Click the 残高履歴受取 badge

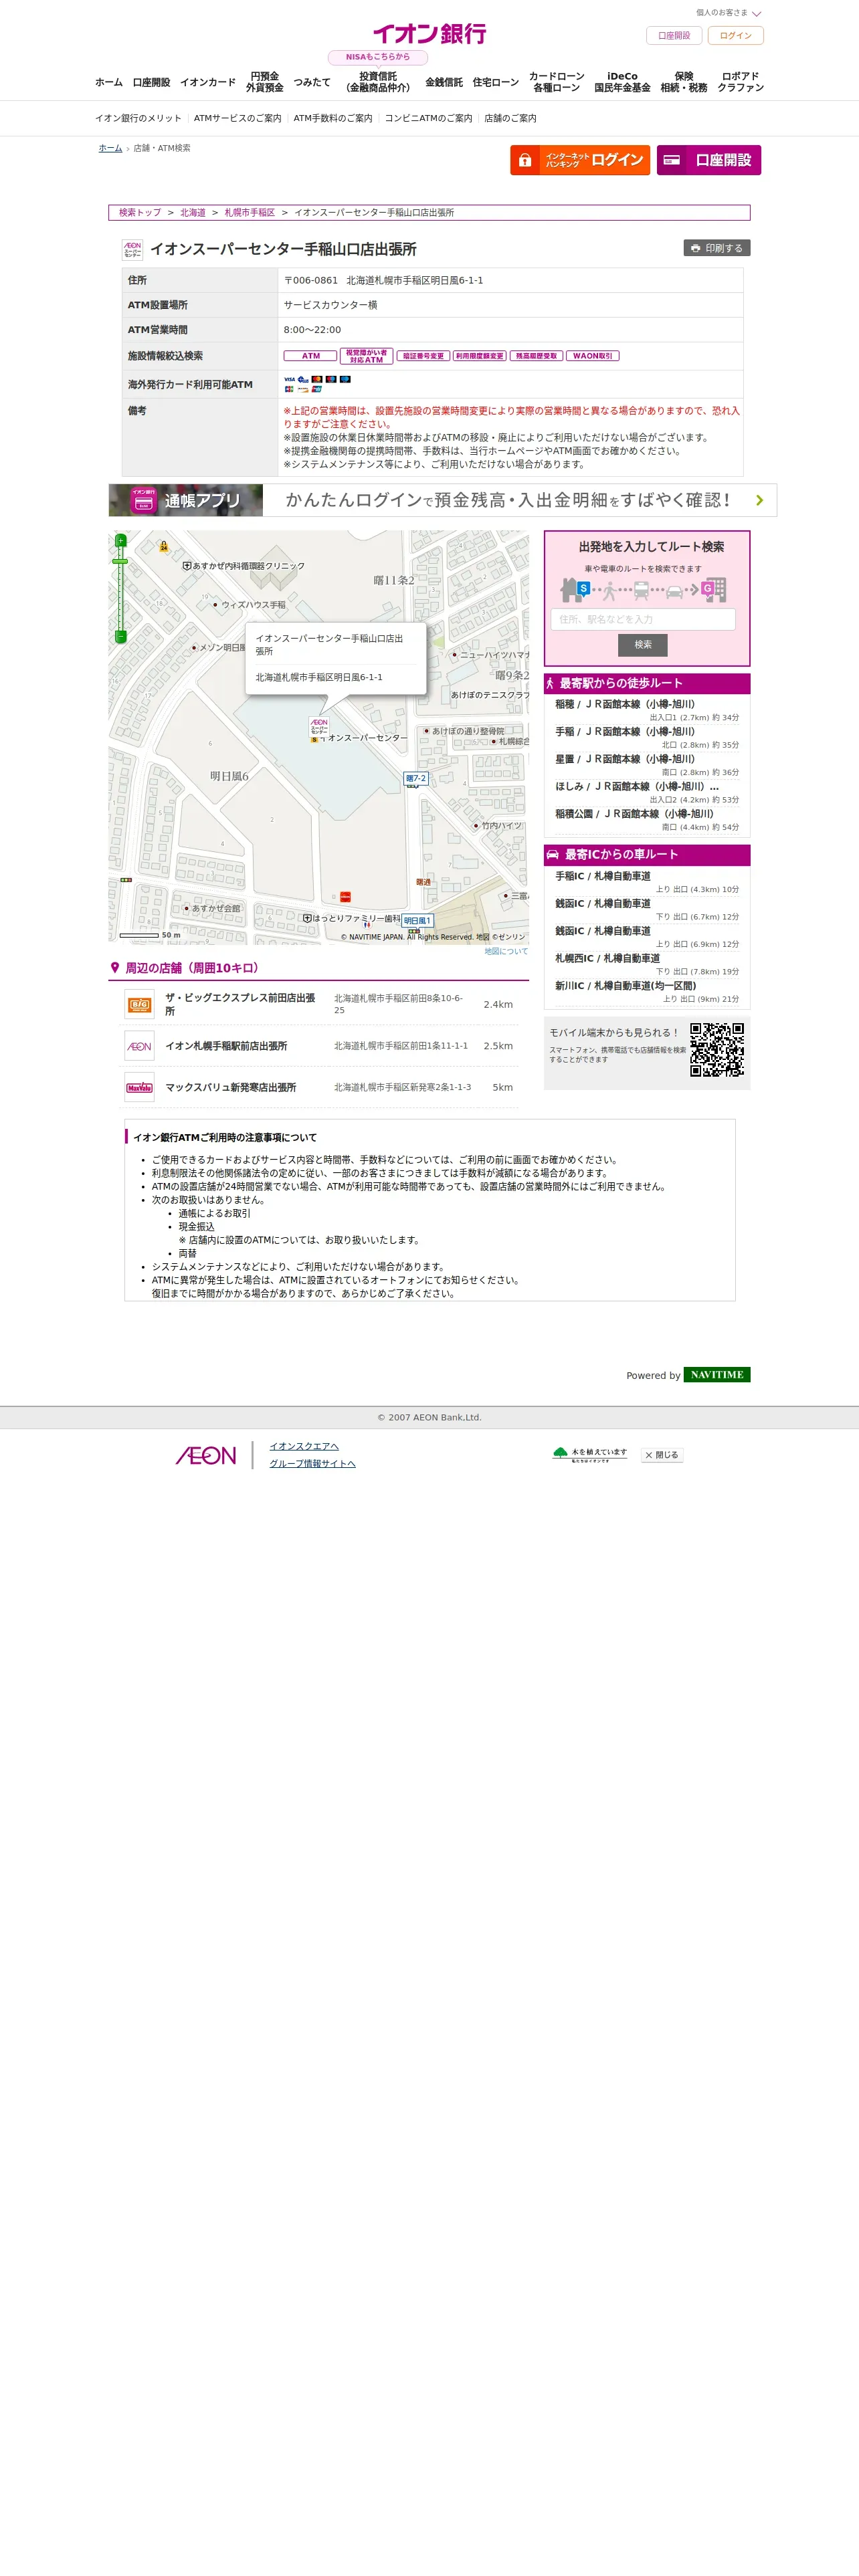click(536, 356)
